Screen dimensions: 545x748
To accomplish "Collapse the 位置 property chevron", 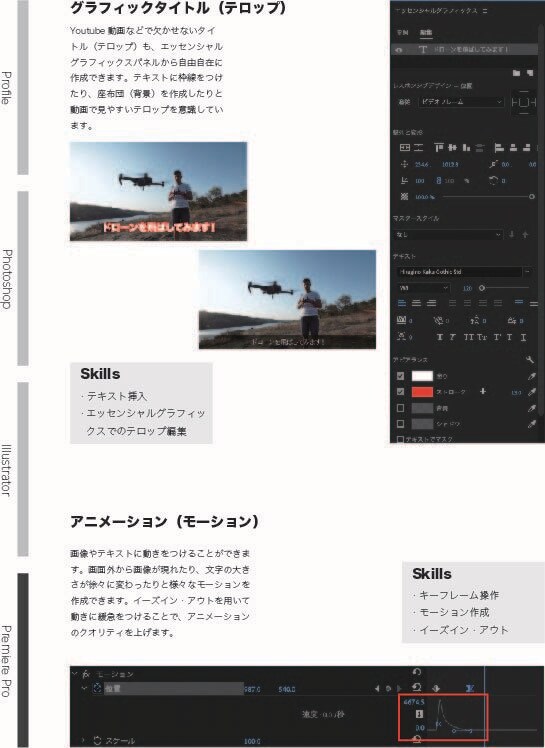I will [84, 688].
